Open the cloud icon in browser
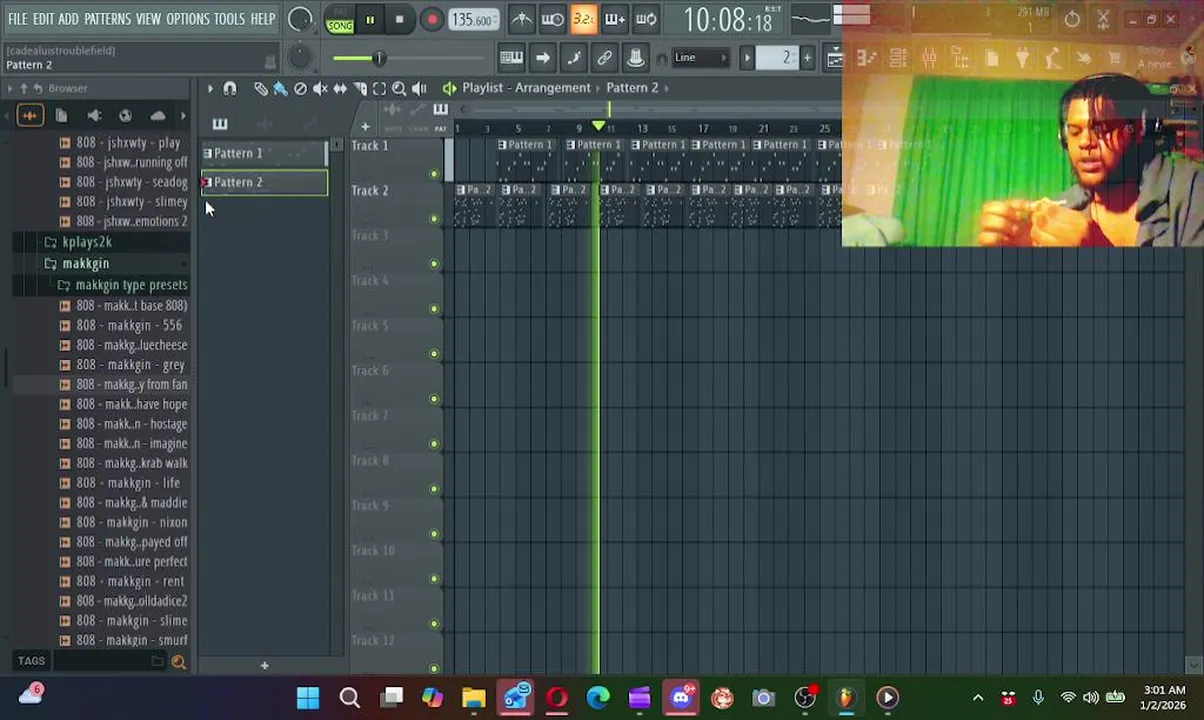This screenshot has height=720, width=1204. point(157,116)
